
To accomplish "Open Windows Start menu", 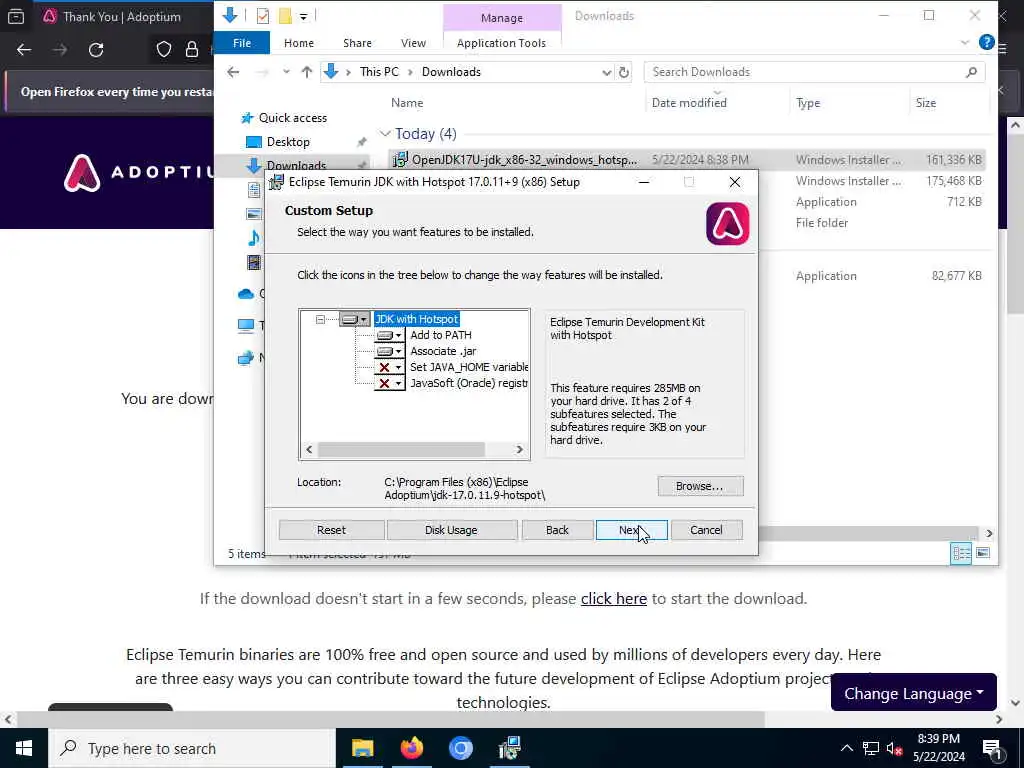I will click(24, 748).
